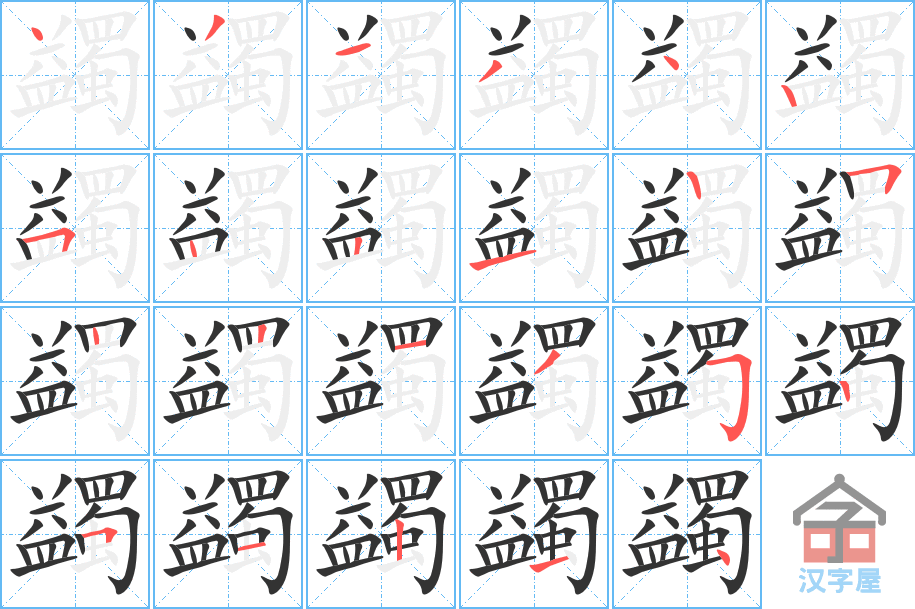The image size is (915, 609).
Task: Select step eighteen at the third row's end
Action: click(x=840, y=381)
